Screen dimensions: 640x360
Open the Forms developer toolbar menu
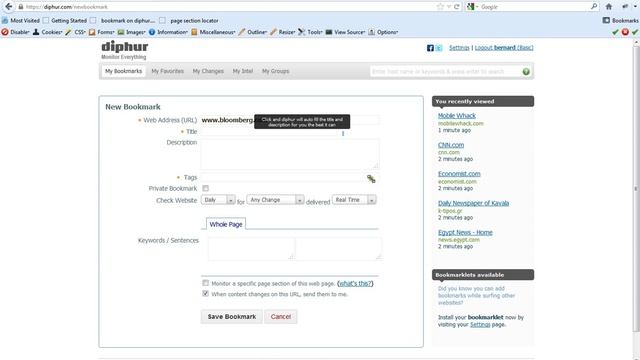tap(102, 32)
